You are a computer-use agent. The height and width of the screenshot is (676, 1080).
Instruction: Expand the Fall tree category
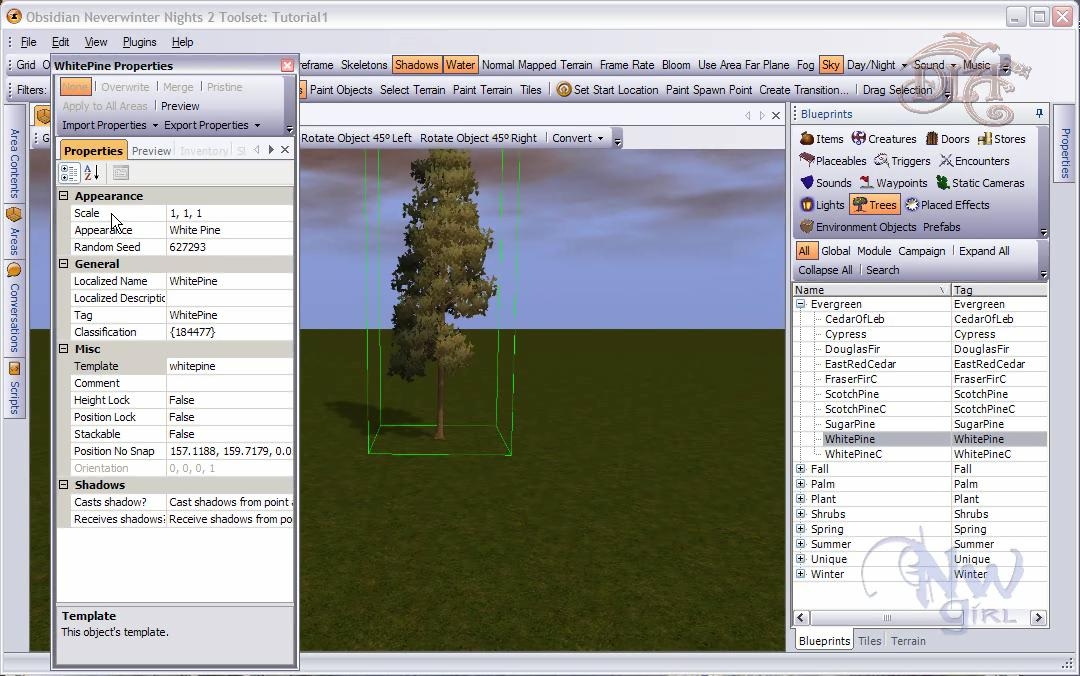click(x=800, y=469)
